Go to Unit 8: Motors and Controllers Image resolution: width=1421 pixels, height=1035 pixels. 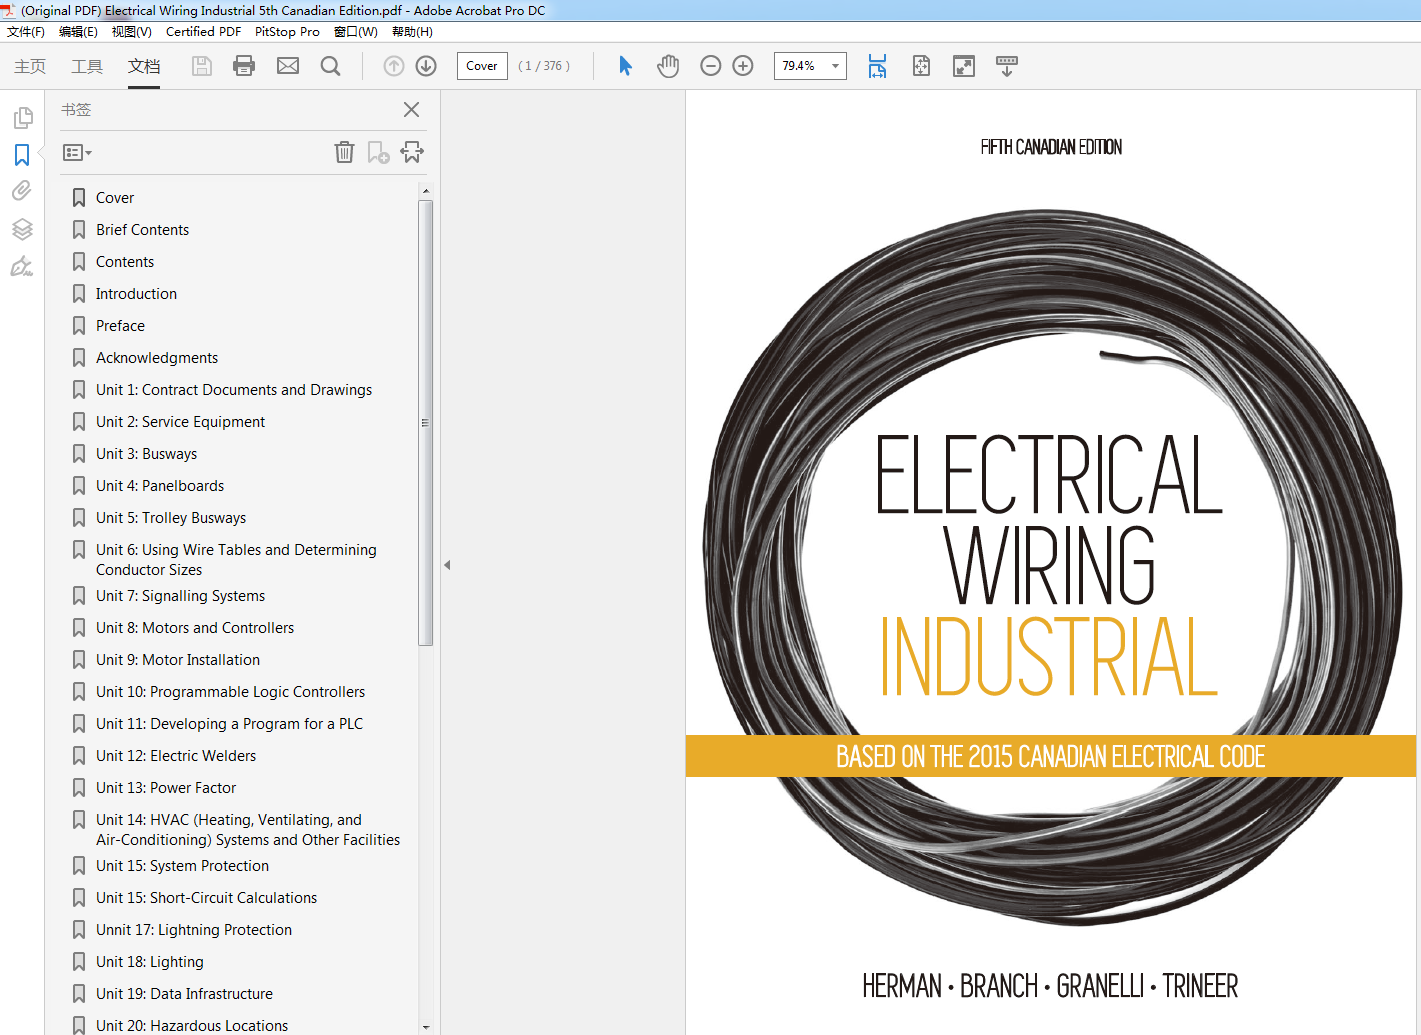(x=195, y=628)
